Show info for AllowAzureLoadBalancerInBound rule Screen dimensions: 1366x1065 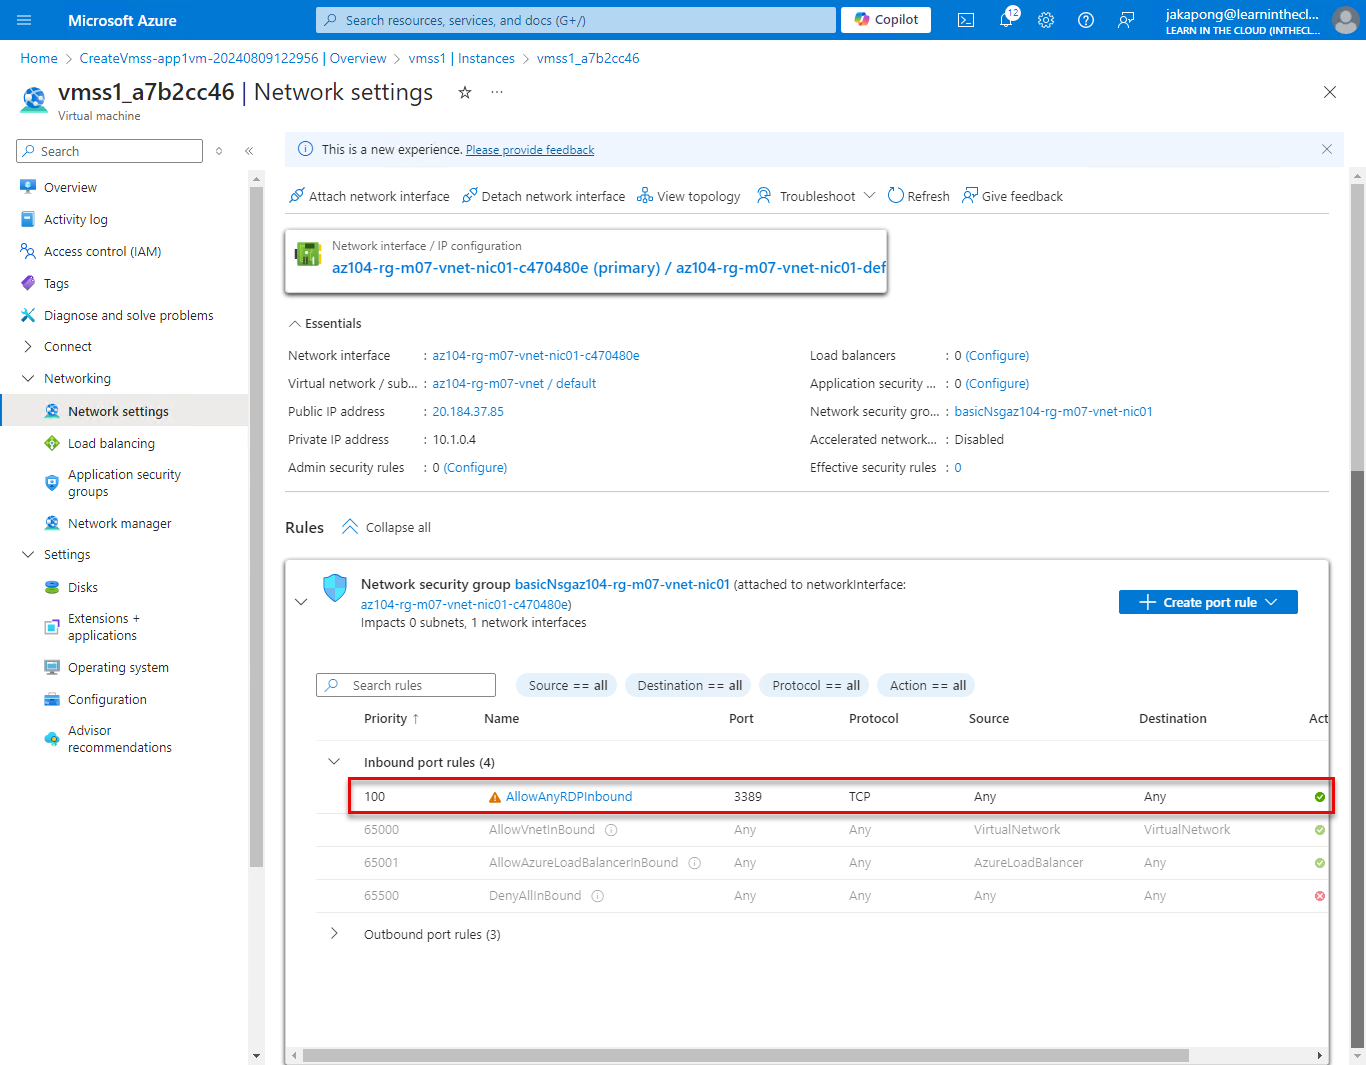pos(694,863)
